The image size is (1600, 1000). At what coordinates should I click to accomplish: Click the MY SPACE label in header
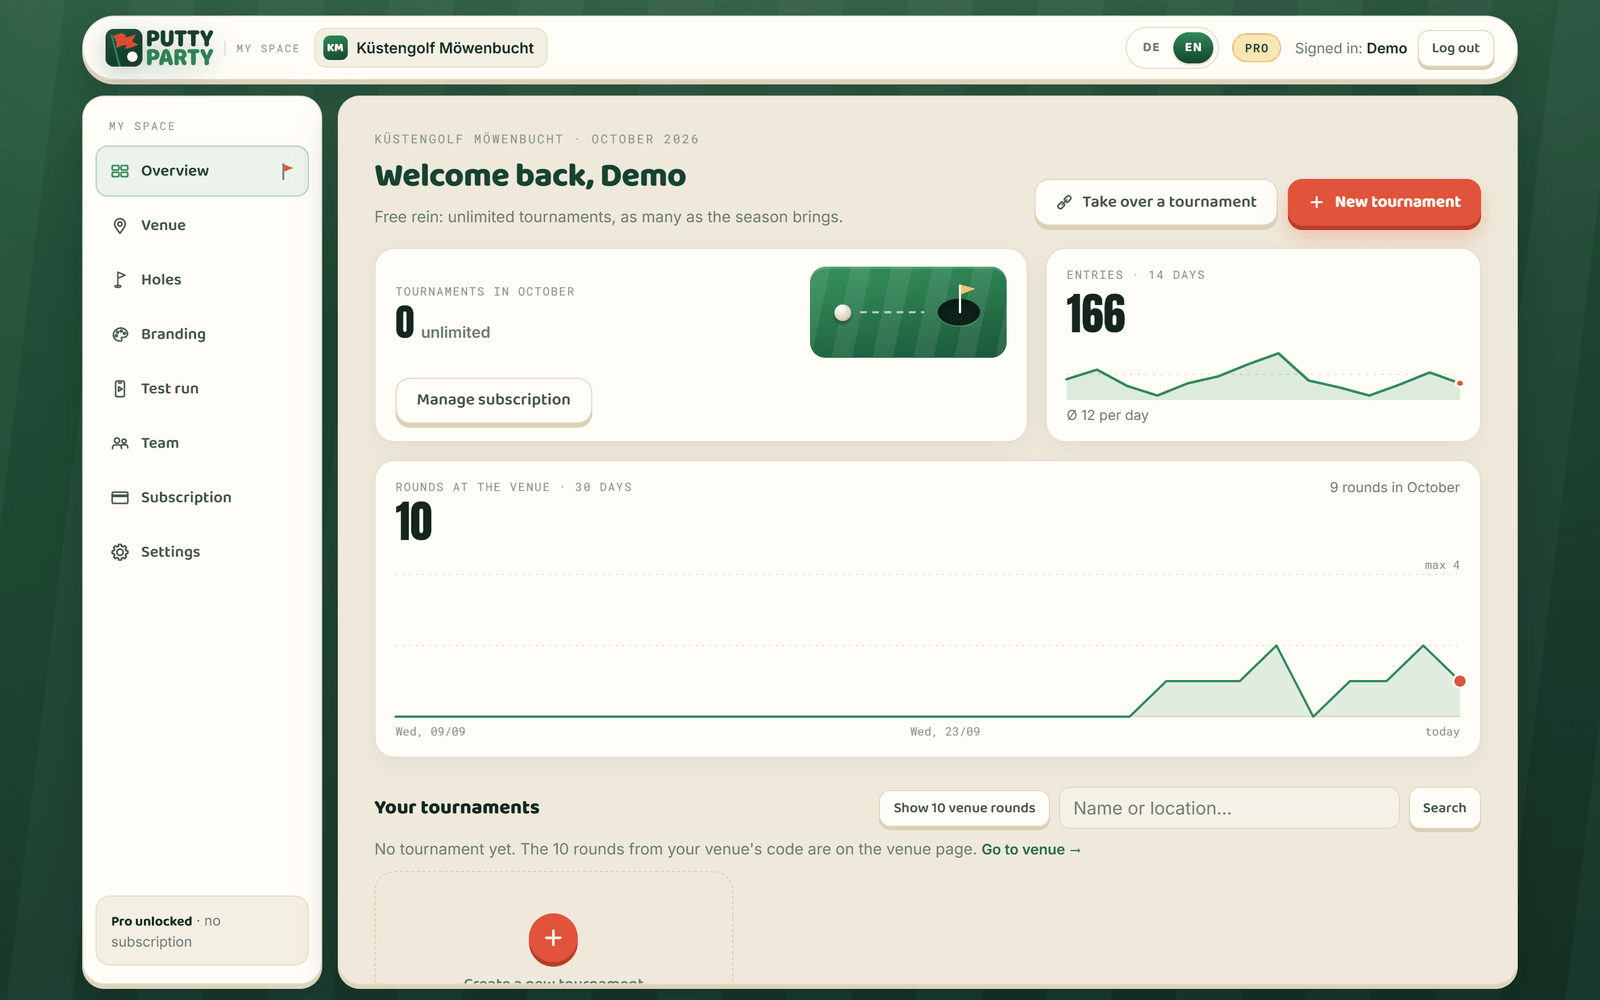(x=268, y=48)
